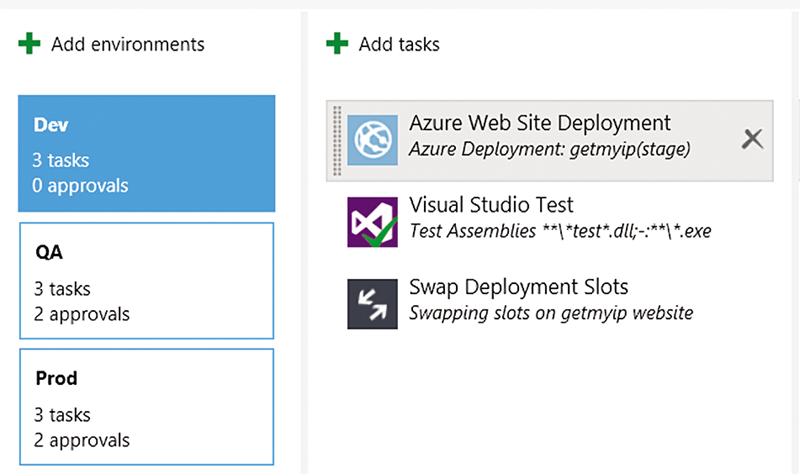Click the green plus beside Add environments

[x=29, y=43]
